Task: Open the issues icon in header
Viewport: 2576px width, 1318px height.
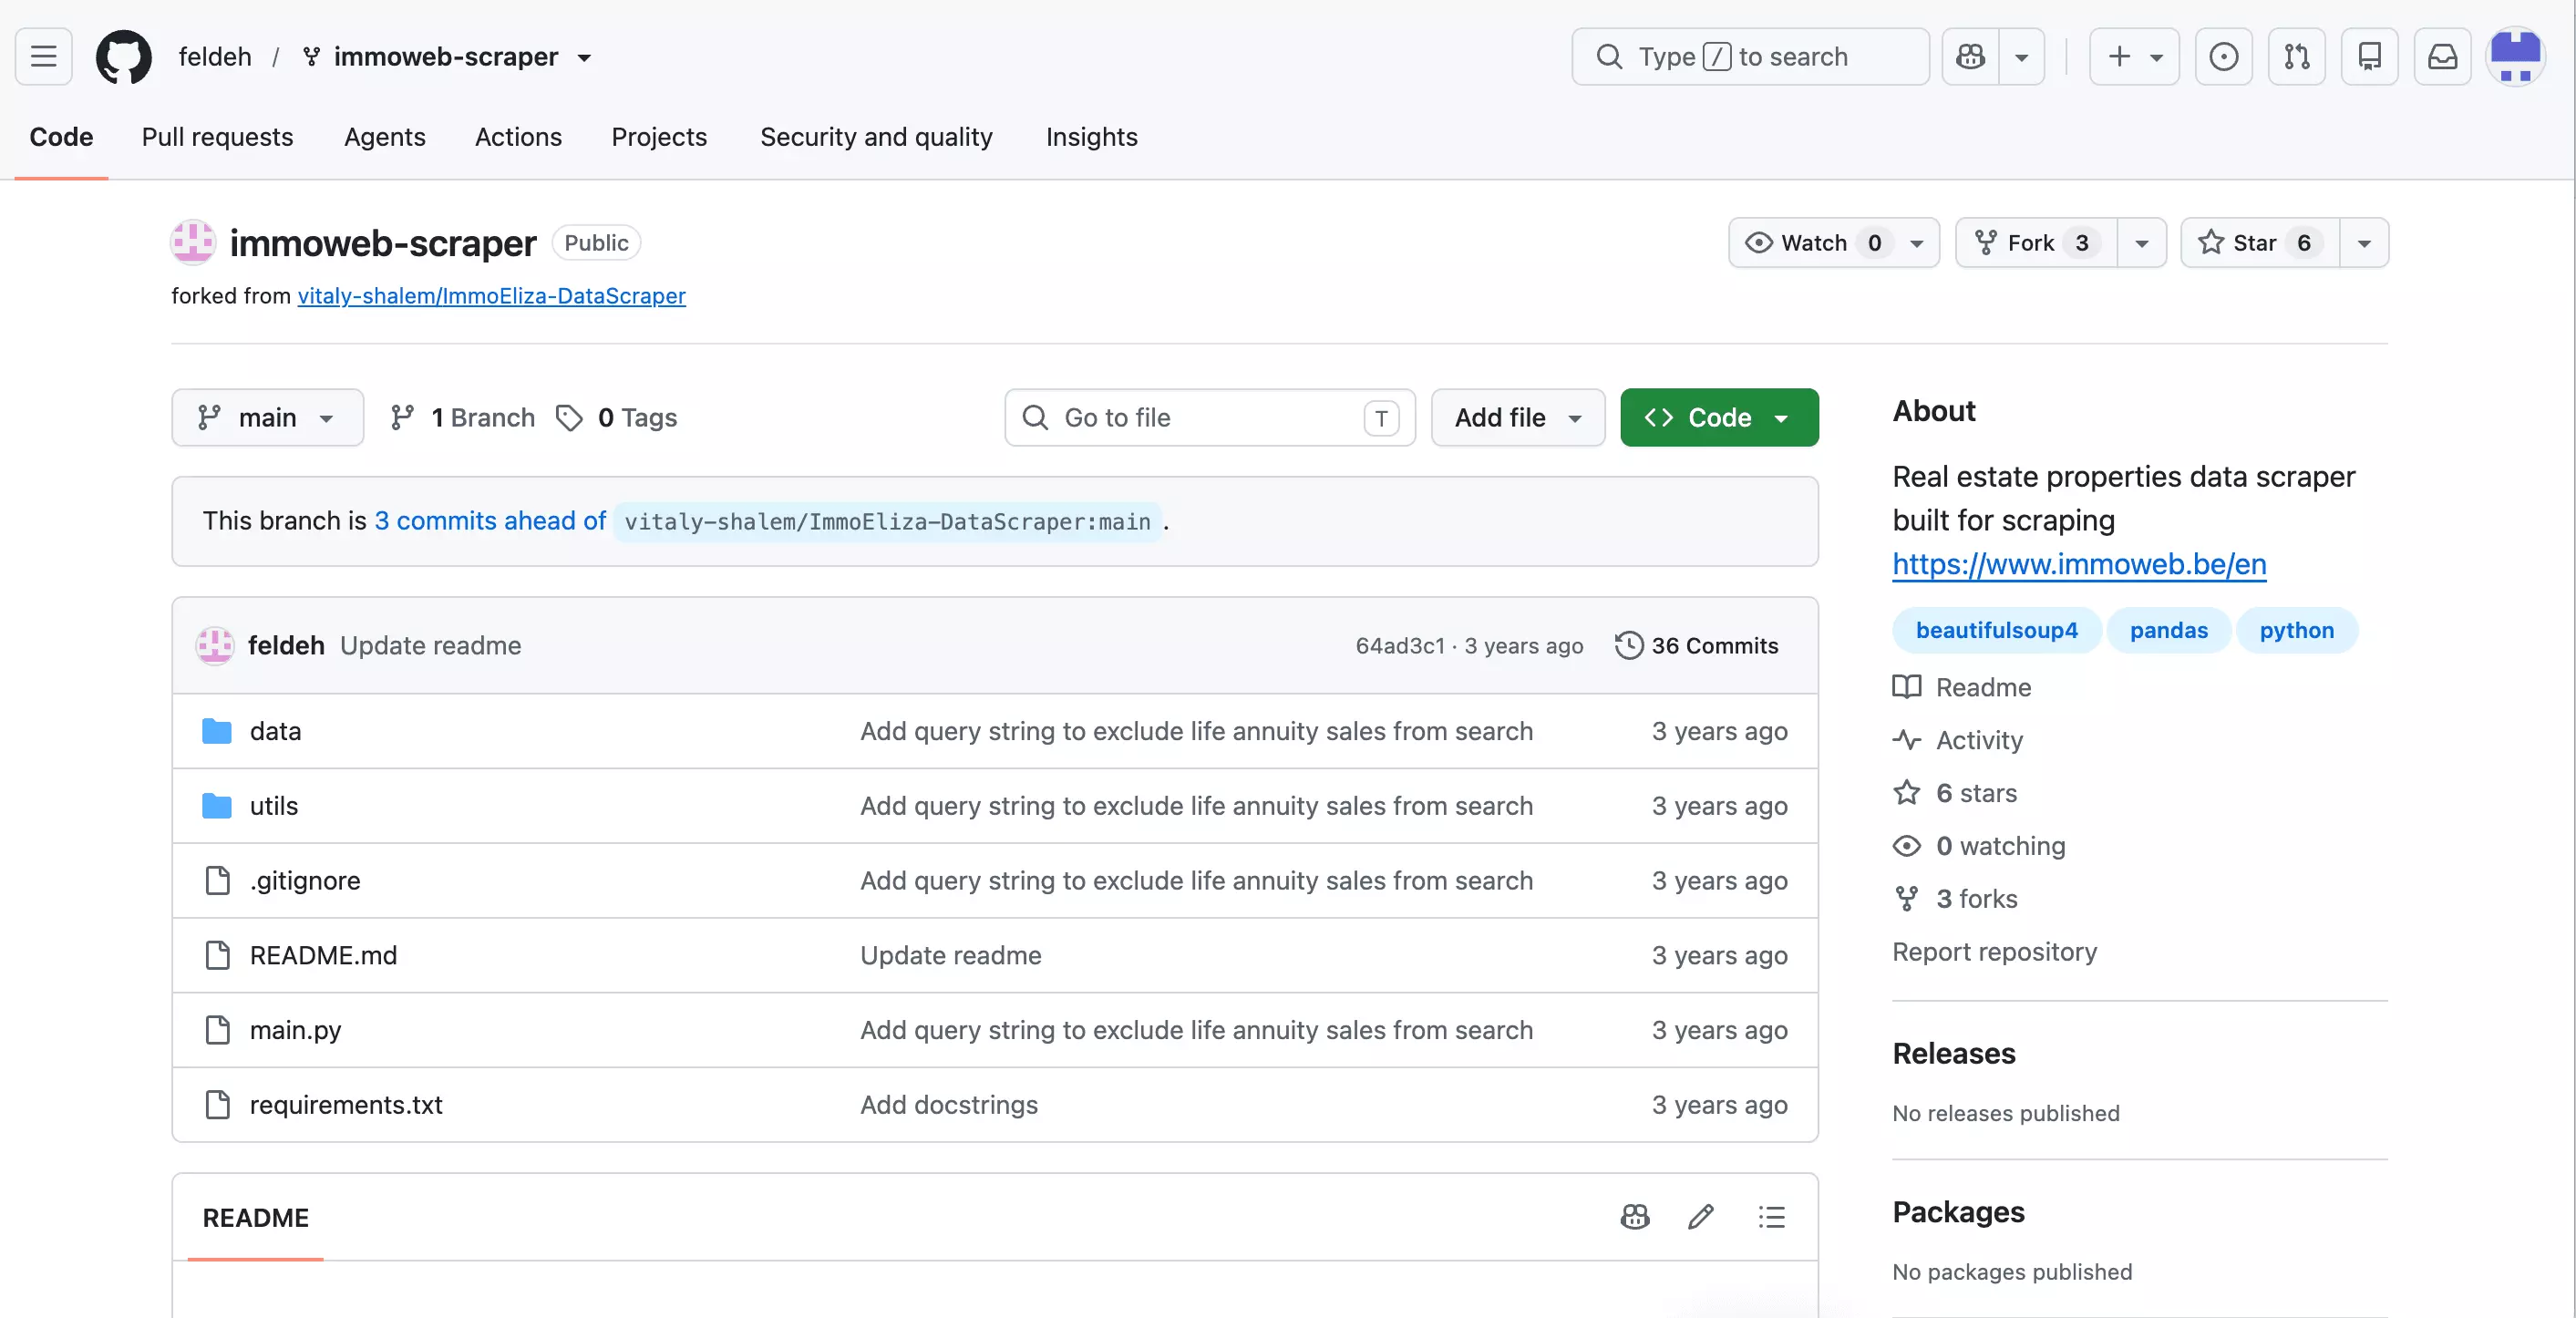Action: coord(2223,57)
